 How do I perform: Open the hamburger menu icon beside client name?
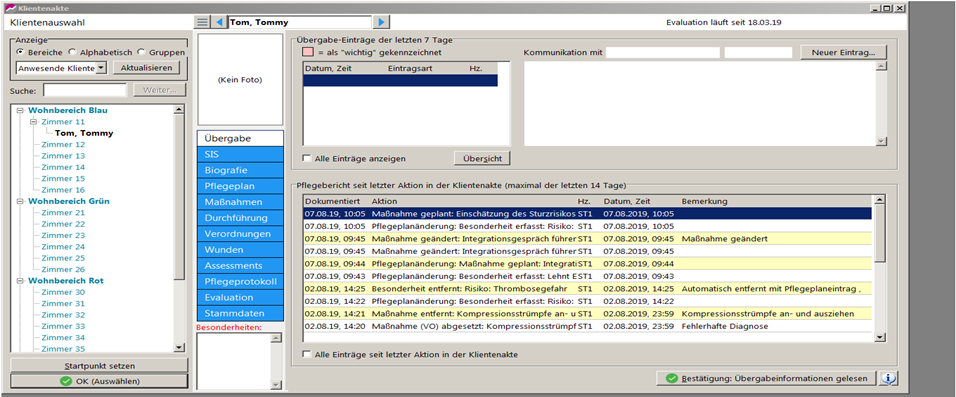pyautogui.click(x=203, y=23)
